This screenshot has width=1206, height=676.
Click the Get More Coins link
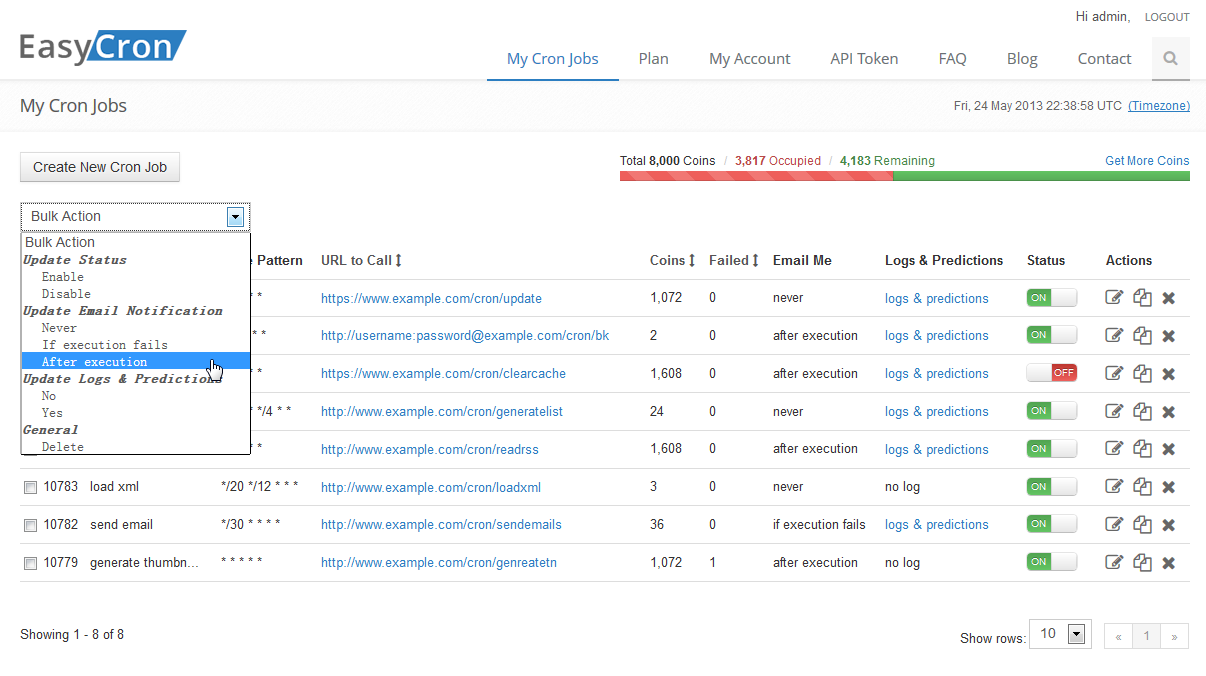pos(1147,160)
